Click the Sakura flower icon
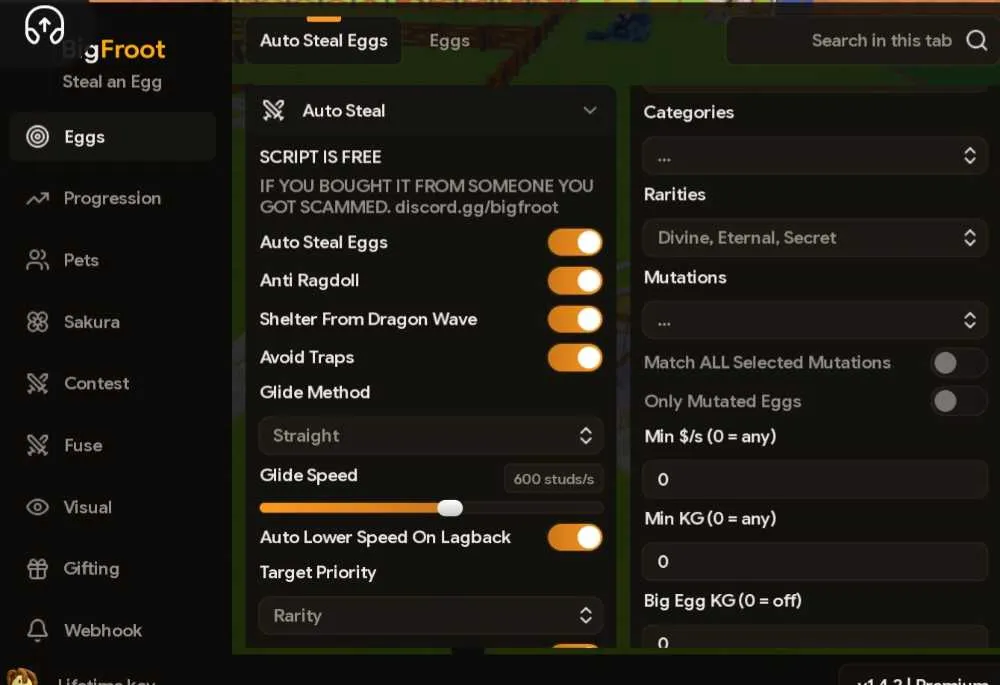Viewport: 1000px width, 685px height. tap(38, 322)
